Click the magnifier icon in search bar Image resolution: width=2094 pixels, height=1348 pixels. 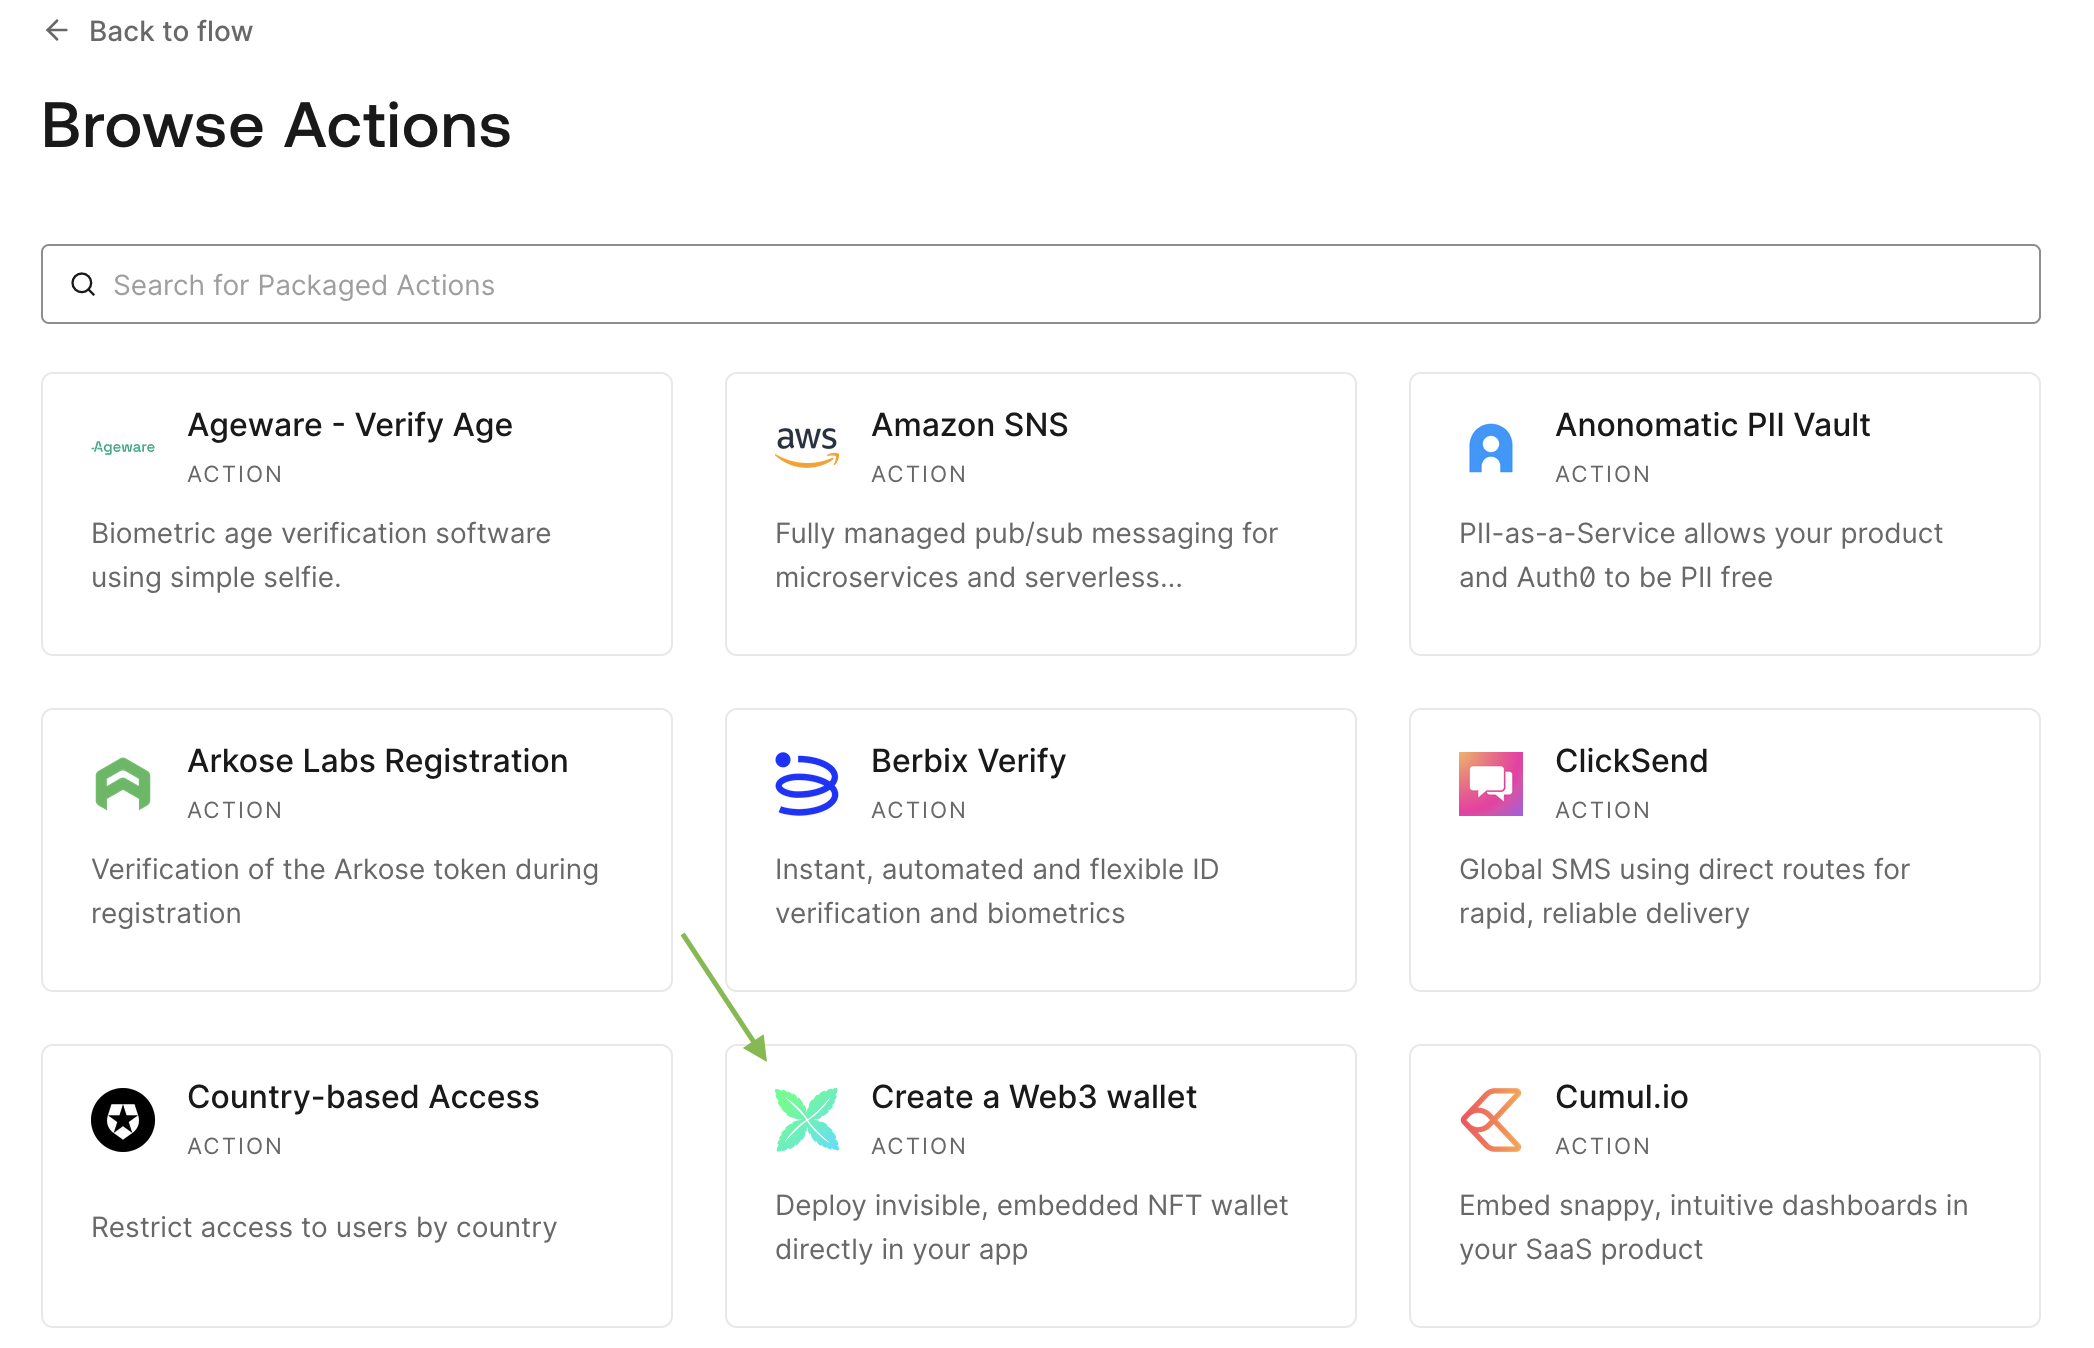(x=84, y=285)
